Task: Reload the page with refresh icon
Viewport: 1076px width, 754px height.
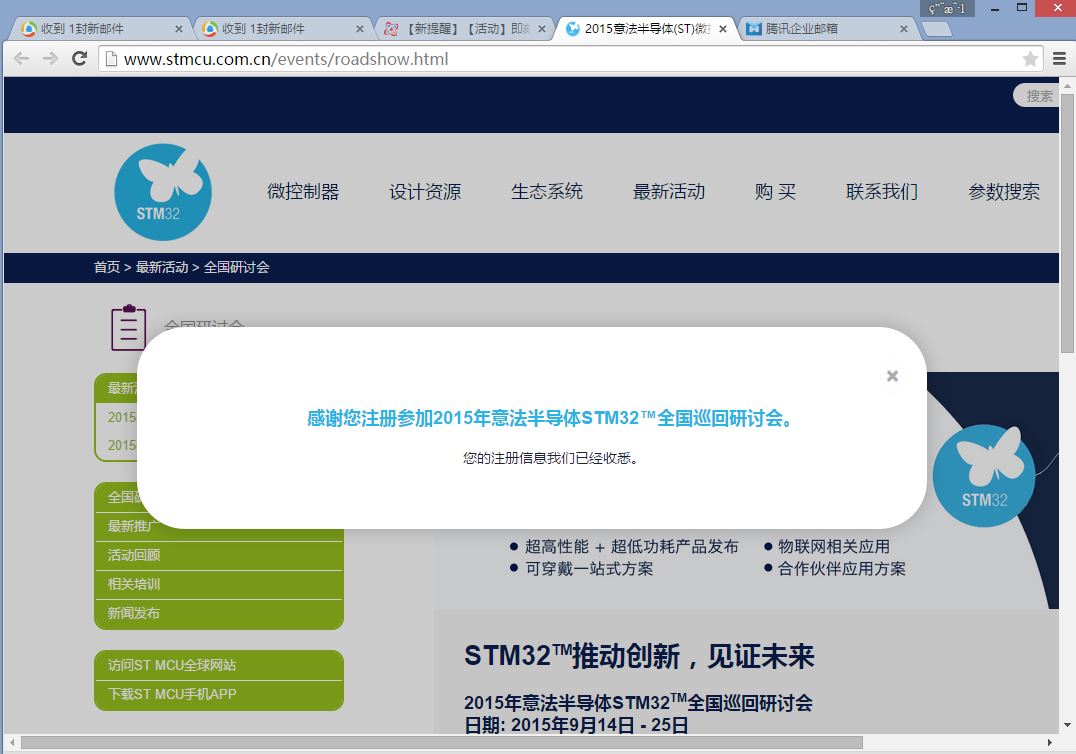Action: [x=80, y=58]
